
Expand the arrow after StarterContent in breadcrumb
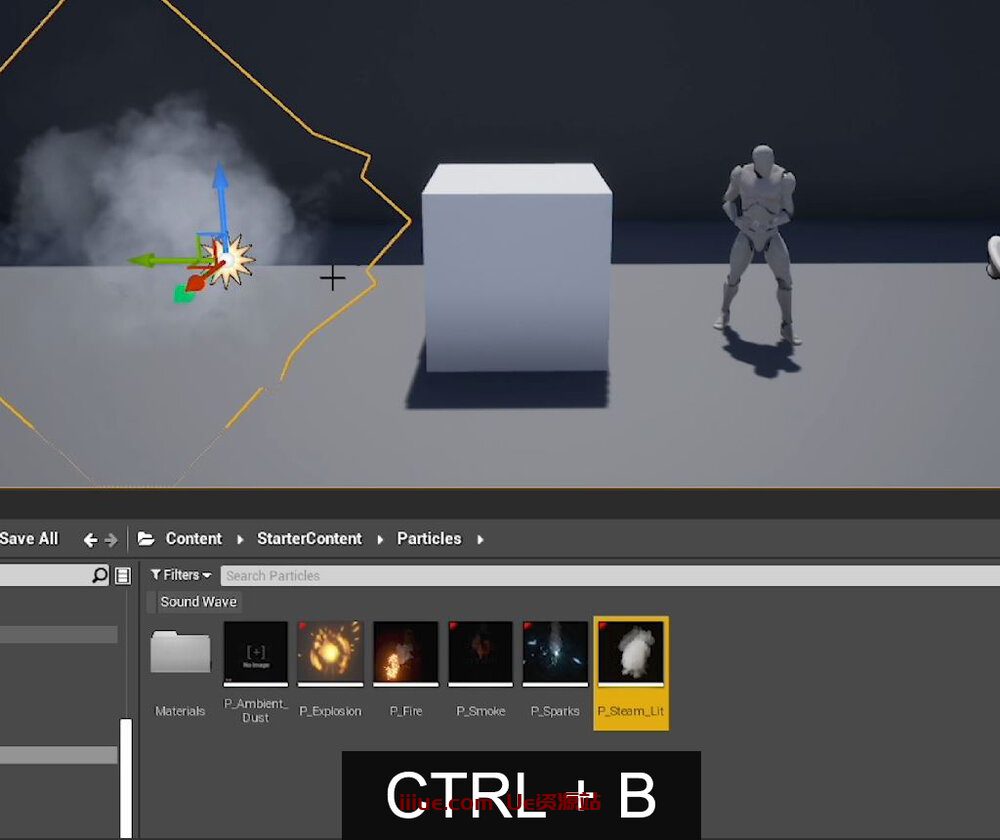coord(380,539)
